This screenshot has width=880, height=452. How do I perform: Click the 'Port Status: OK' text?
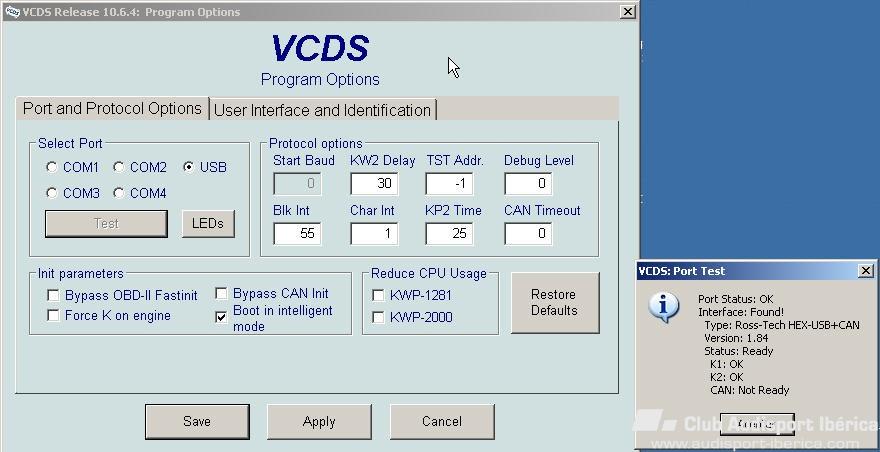tap(736, 299)
